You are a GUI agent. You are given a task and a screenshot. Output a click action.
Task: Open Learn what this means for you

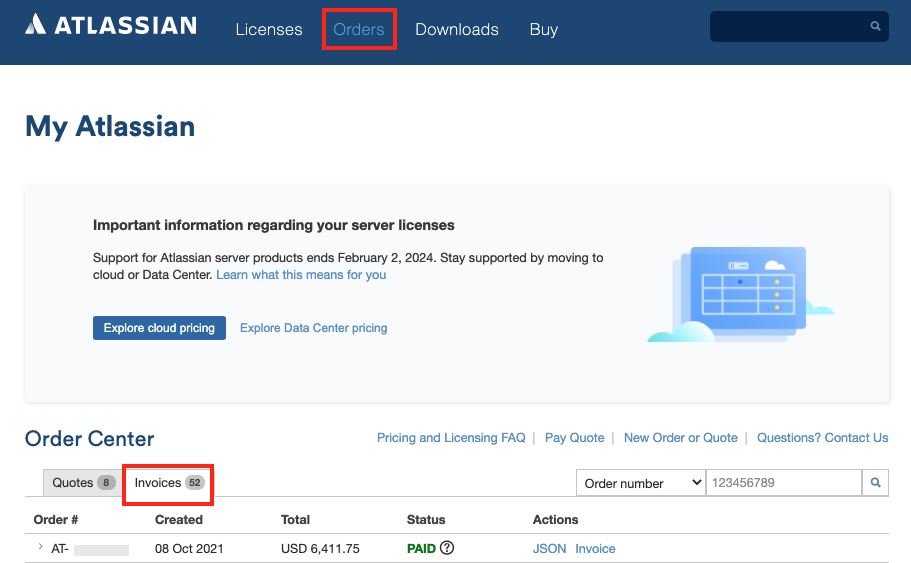(301, 275)
